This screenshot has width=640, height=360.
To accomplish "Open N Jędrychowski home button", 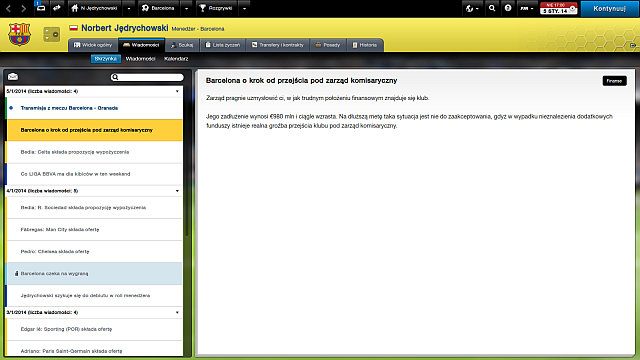I will (94, 8).
